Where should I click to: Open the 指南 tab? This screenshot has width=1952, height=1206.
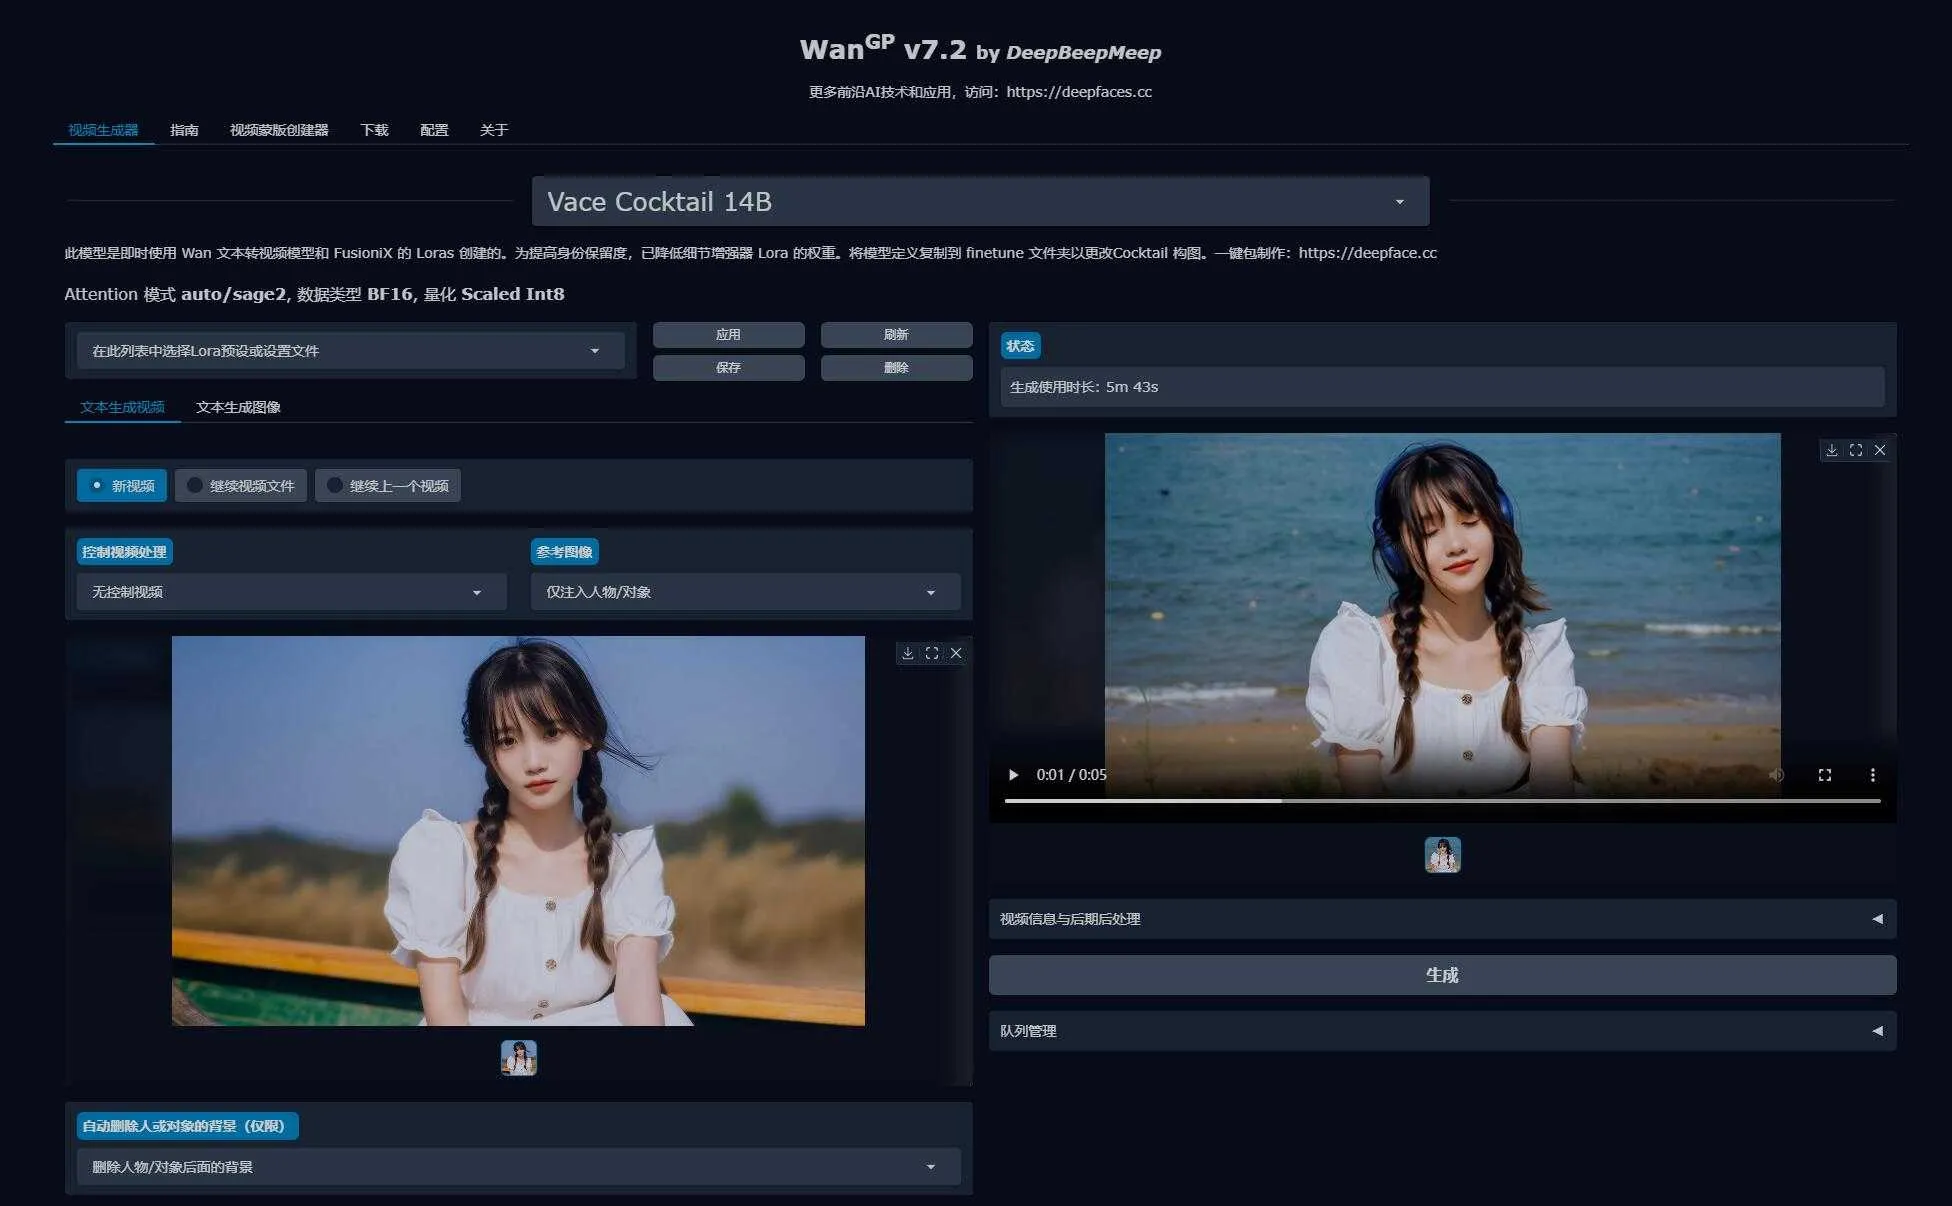pos(184,130)
